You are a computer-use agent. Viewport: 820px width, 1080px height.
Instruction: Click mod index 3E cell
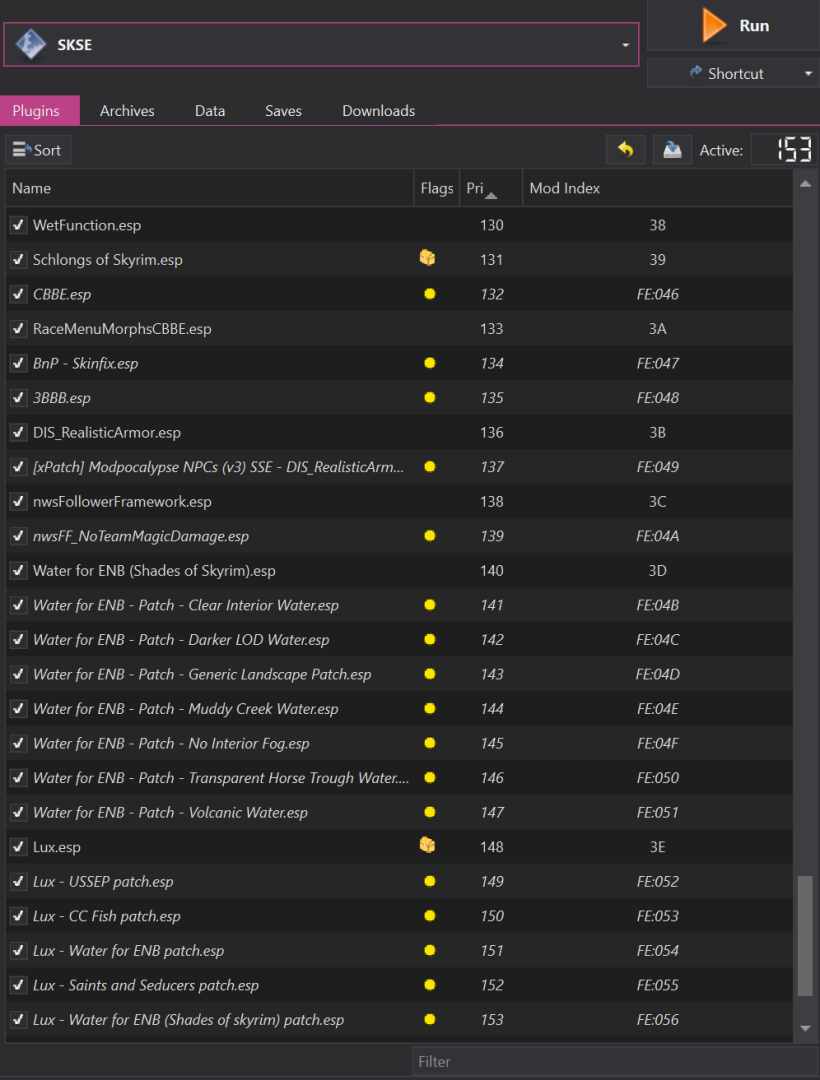(x=658, y=847)
